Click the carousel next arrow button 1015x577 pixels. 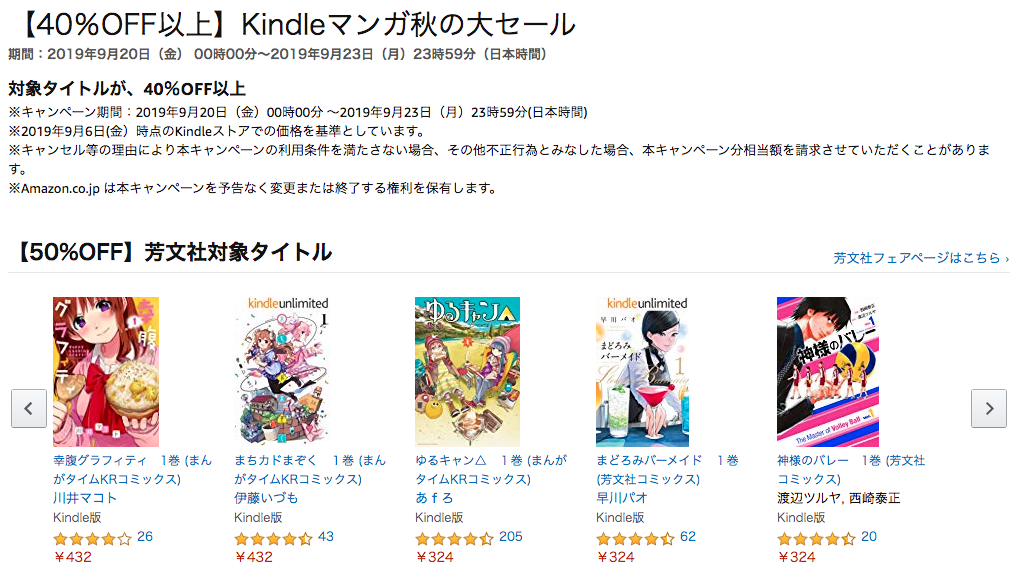click(988, 408)
